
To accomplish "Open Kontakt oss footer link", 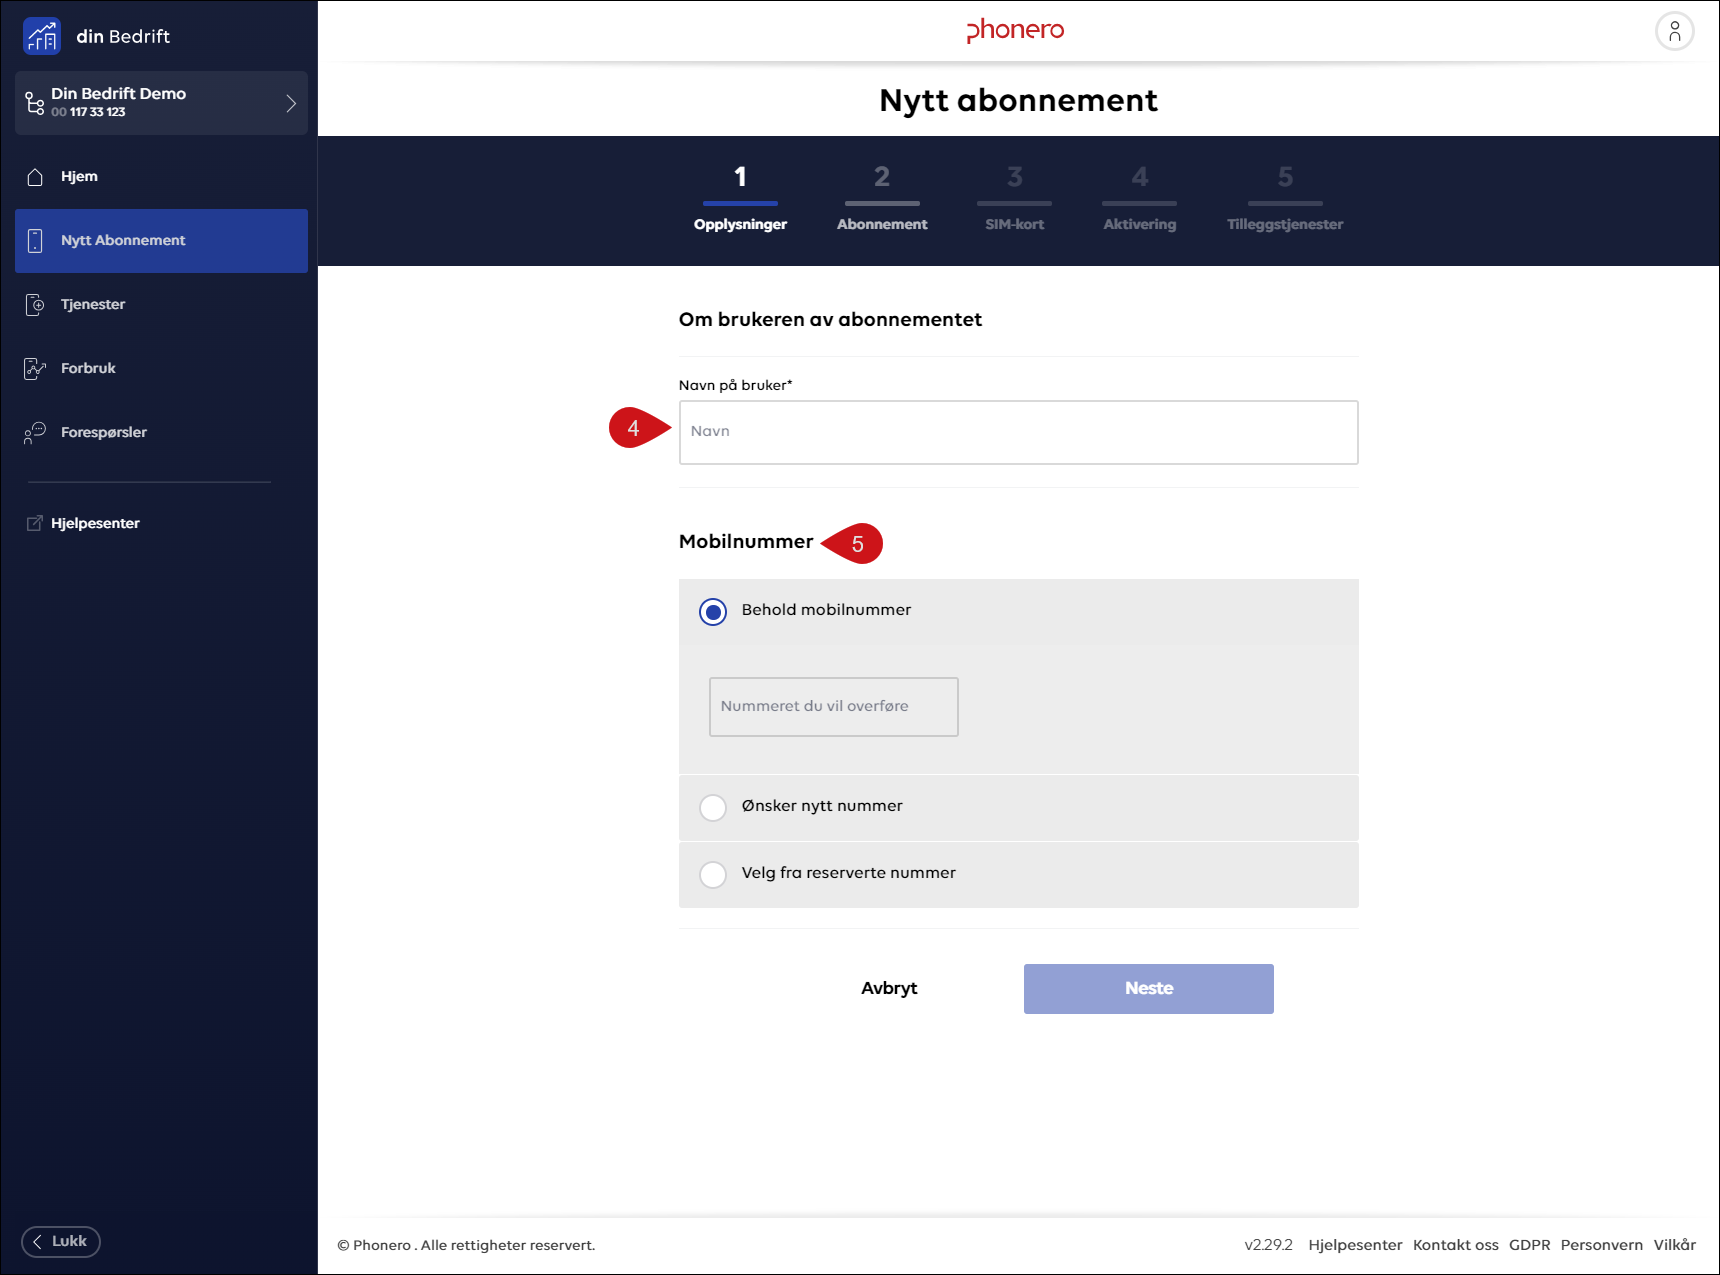I will pos(1455,1245).
